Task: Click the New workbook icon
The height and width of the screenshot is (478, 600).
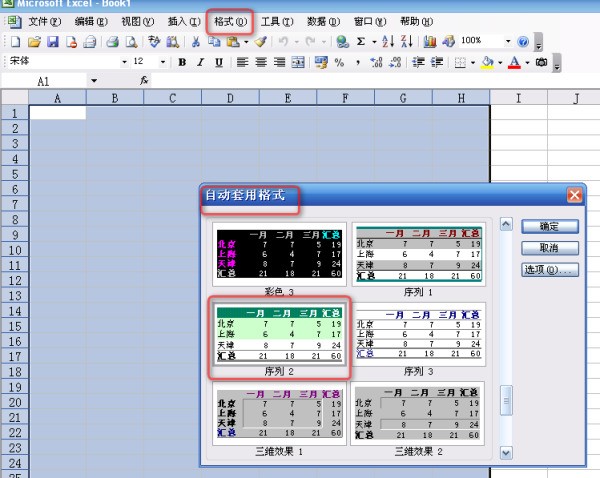Action: click(x=15, y=41)
